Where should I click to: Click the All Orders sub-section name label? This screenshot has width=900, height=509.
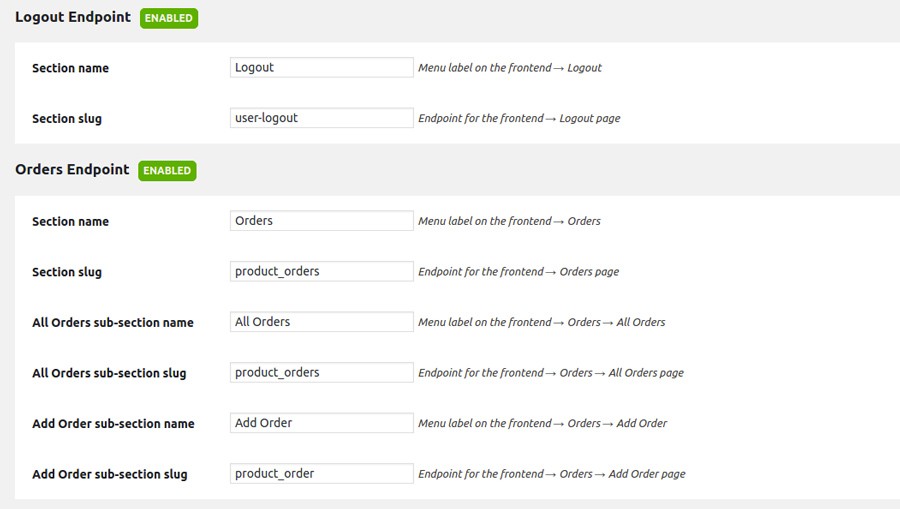(113, 323)
